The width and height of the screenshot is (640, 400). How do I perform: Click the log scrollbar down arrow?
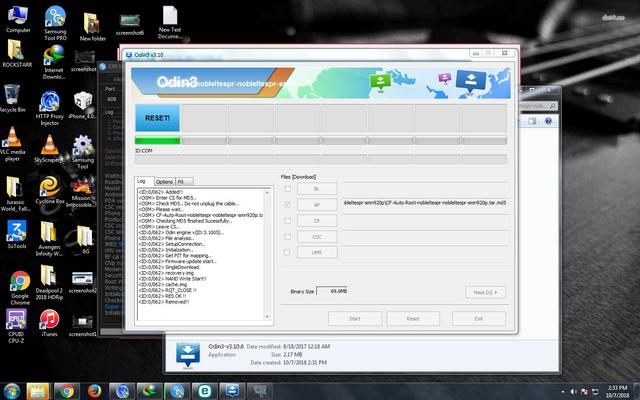[x=267, y=316]
